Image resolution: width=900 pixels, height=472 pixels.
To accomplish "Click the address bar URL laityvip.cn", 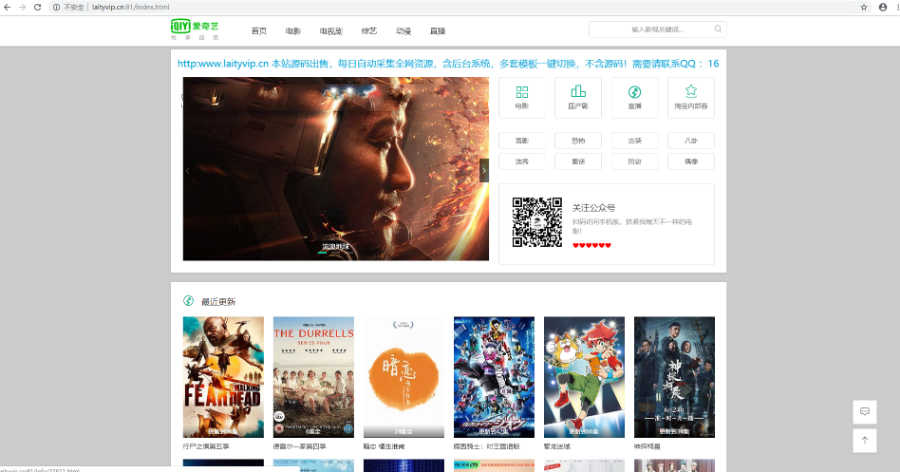I will click(x=130, y=7).
